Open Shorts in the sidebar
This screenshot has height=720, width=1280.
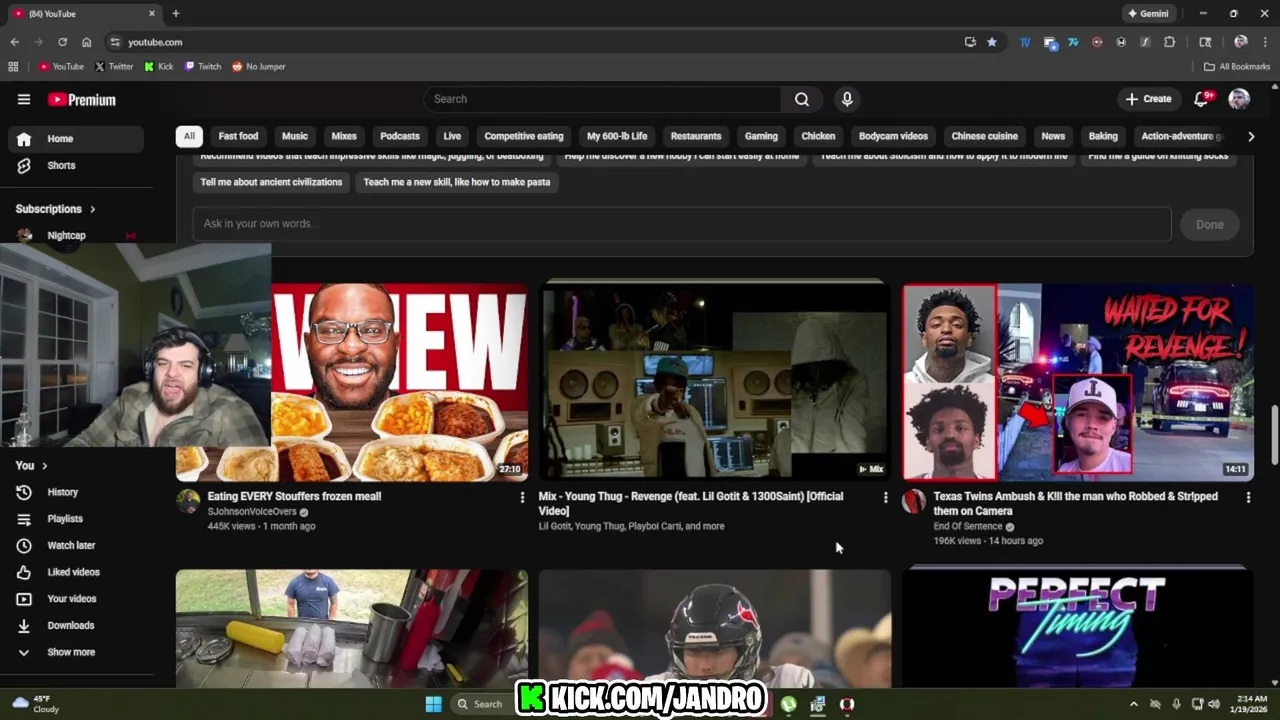click(76, 165)
